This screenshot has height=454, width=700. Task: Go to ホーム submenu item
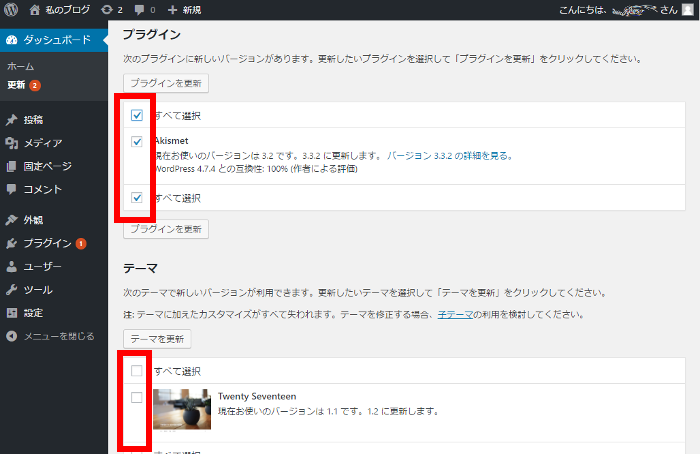21,67
